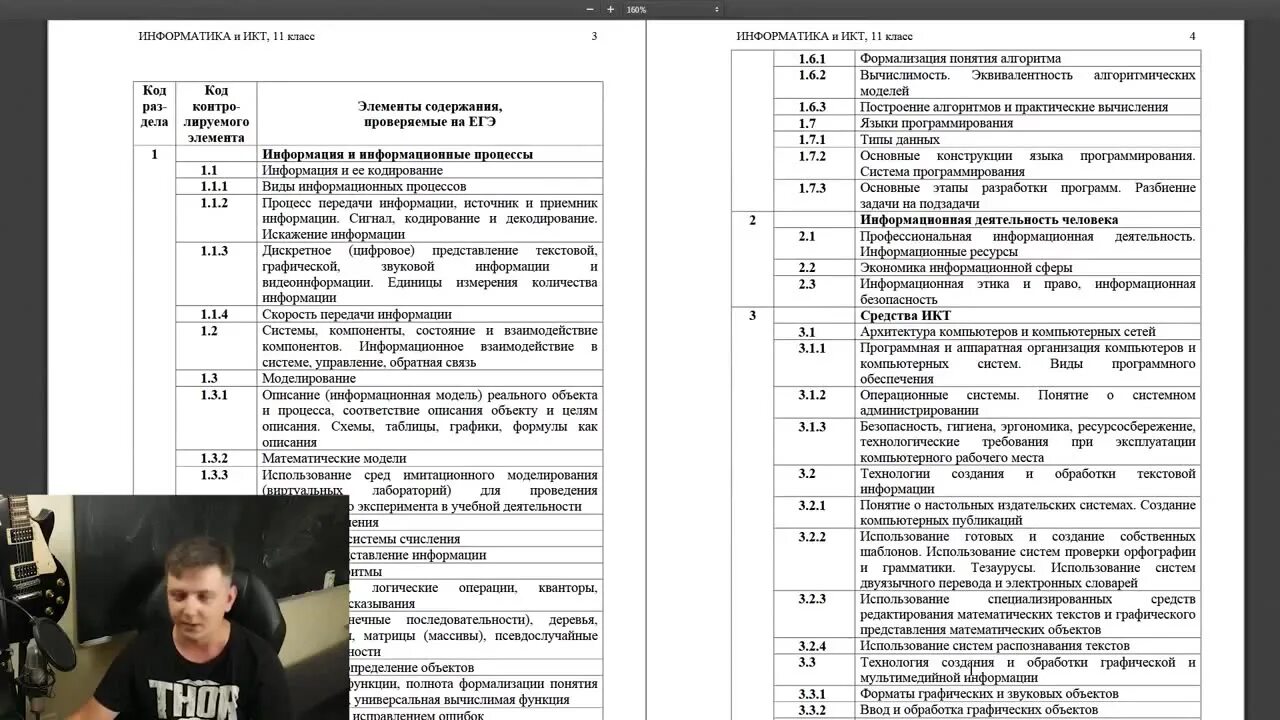Click the code cell '1.7.3'
This screenshot has width=1280, height=720.
(813, 188)
